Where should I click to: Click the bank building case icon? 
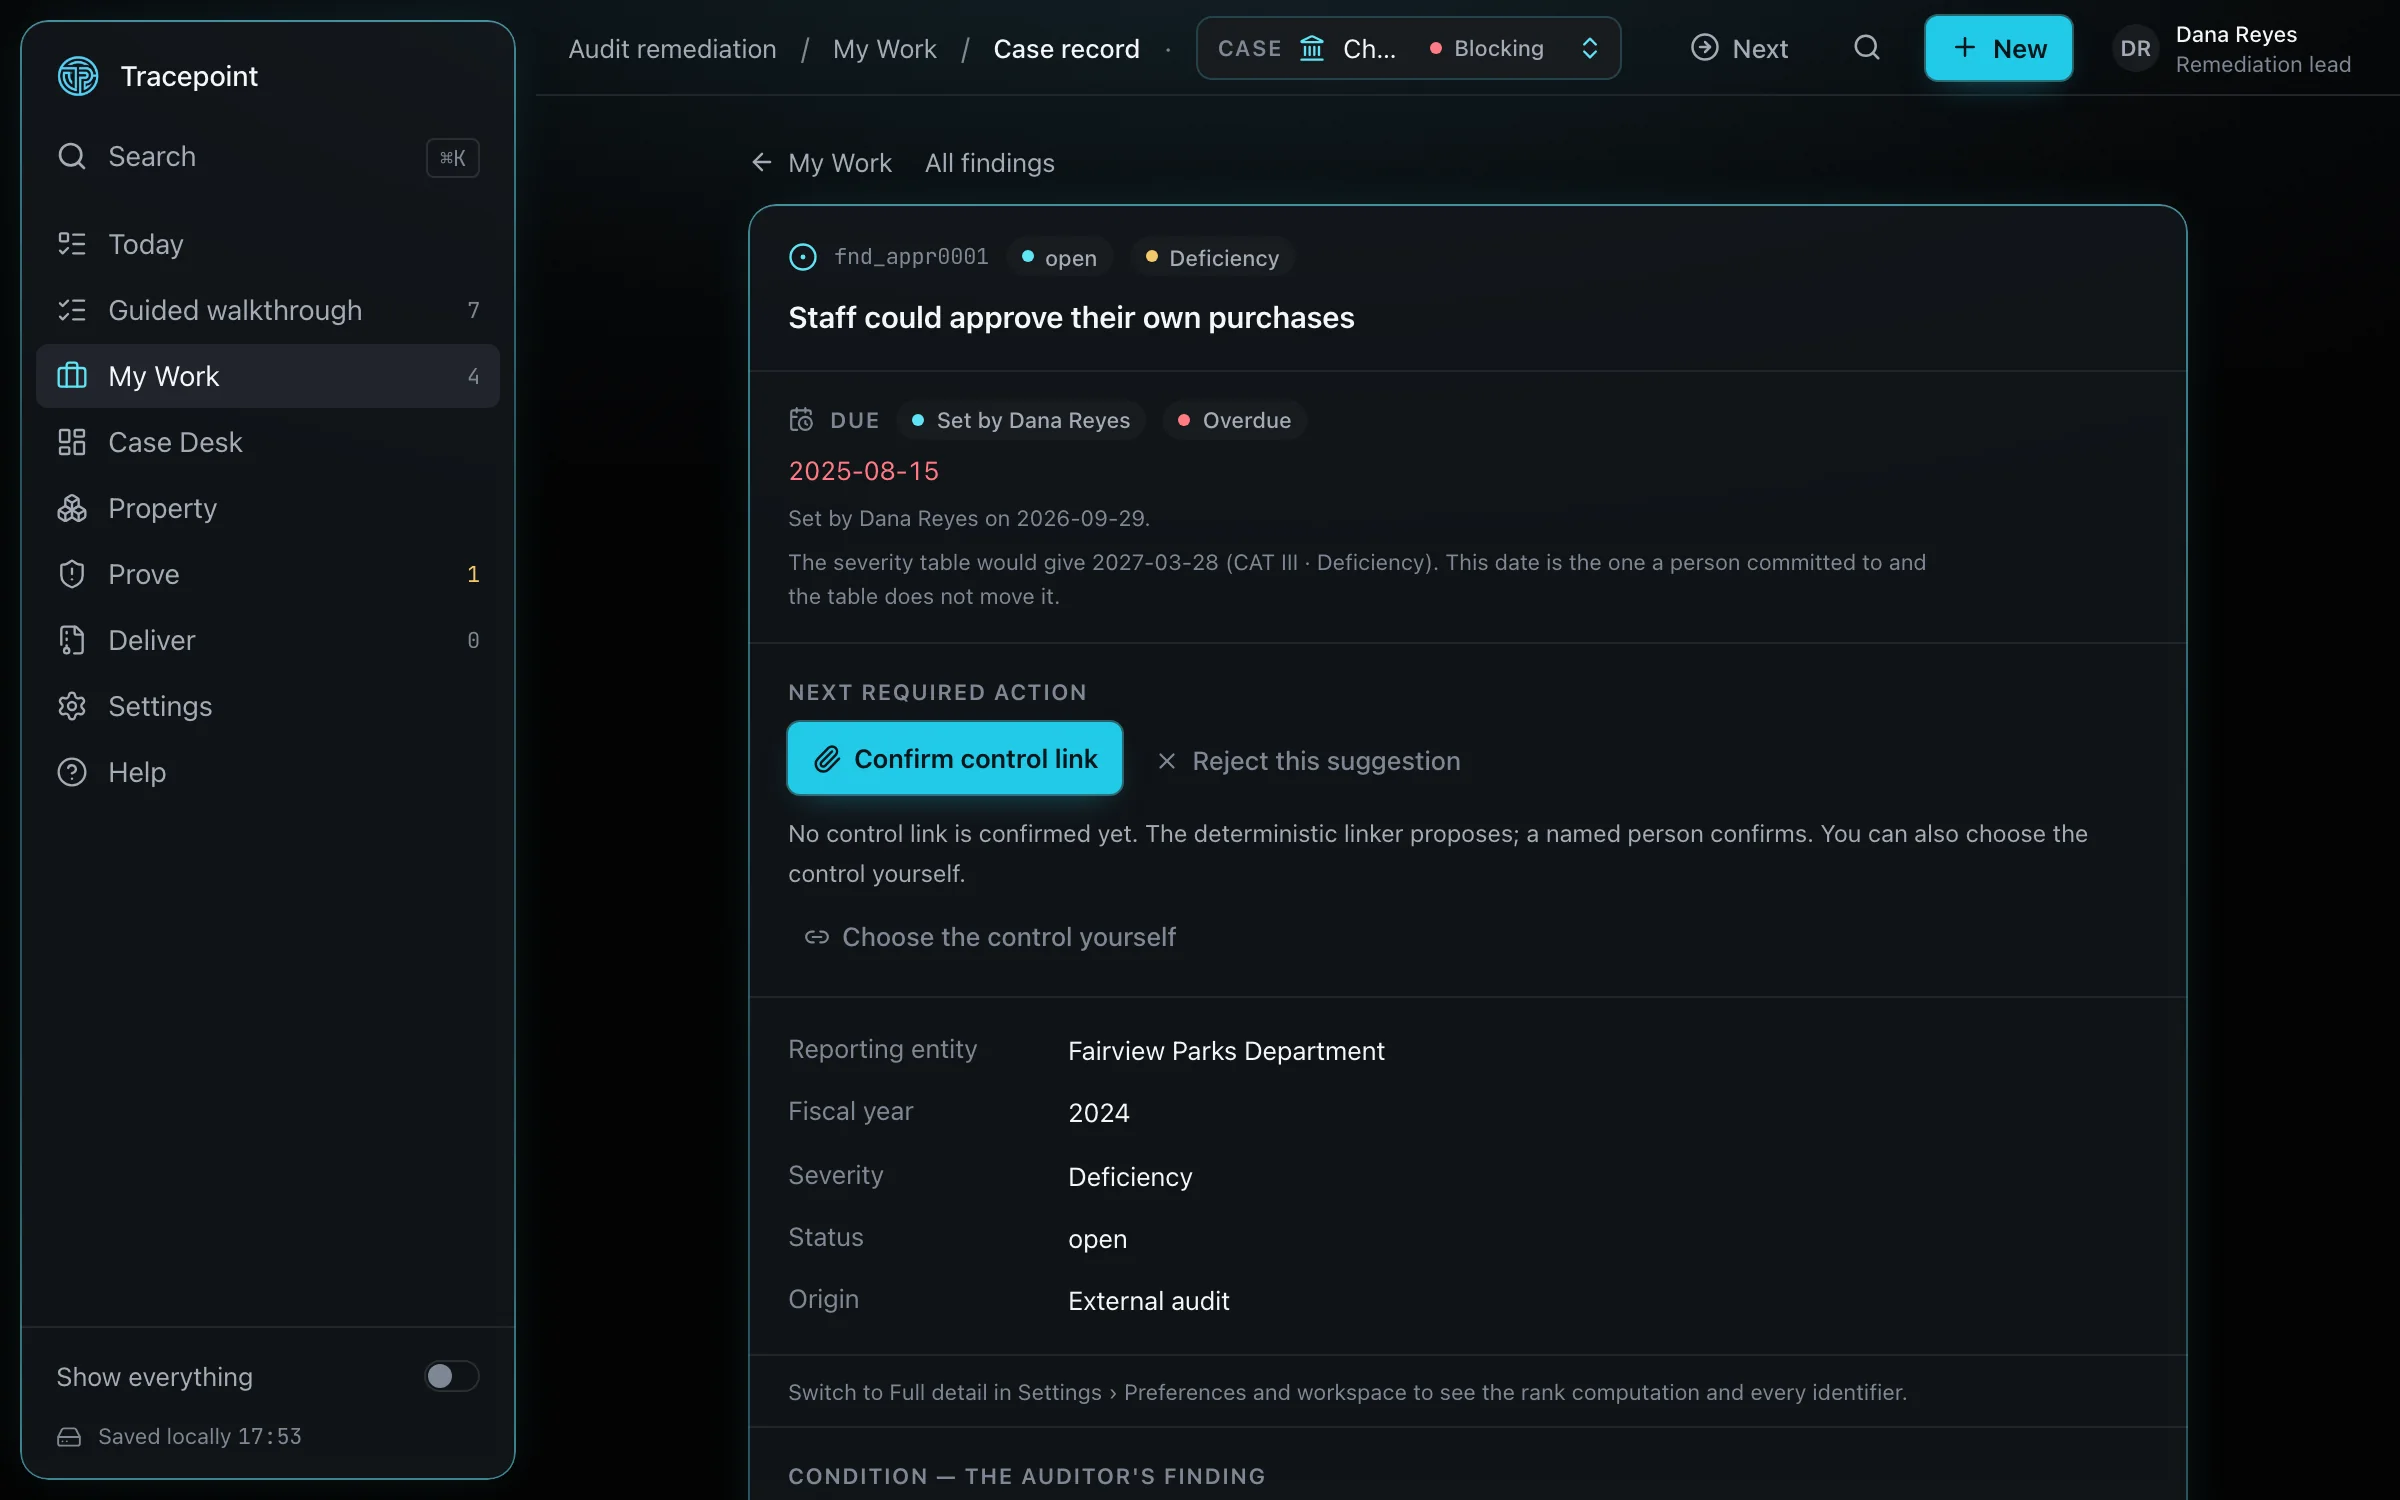pyautogui.click(x=1312, y=48)
